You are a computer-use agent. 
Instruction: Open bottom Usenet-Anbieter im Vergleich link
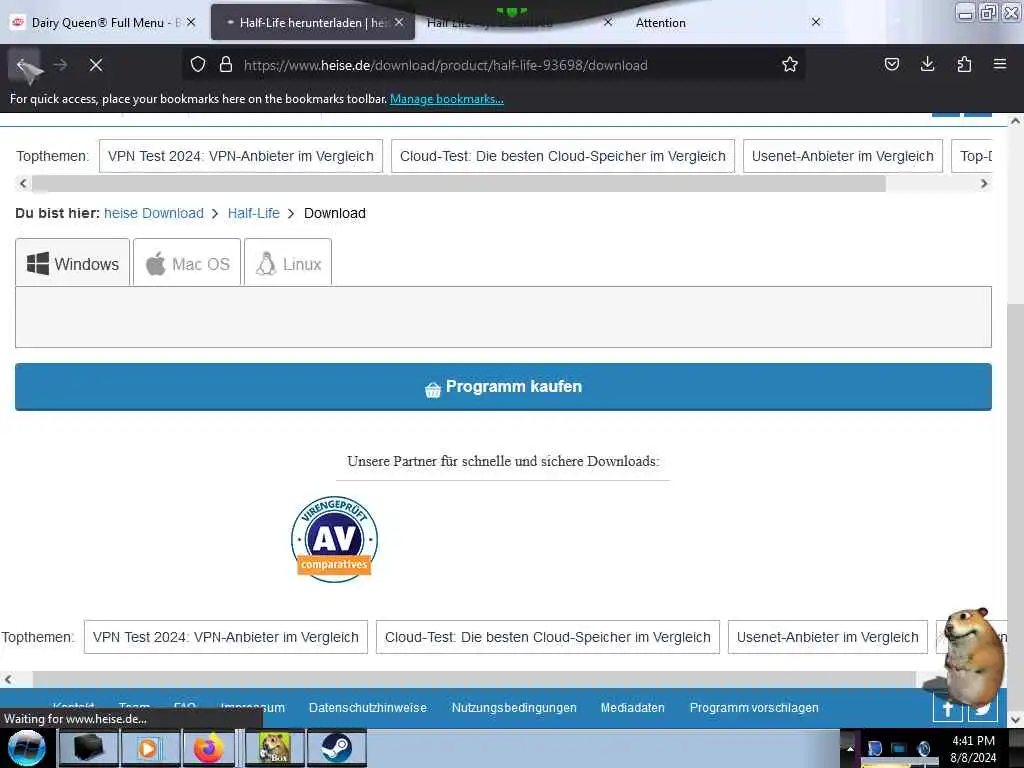pos(828,637)
